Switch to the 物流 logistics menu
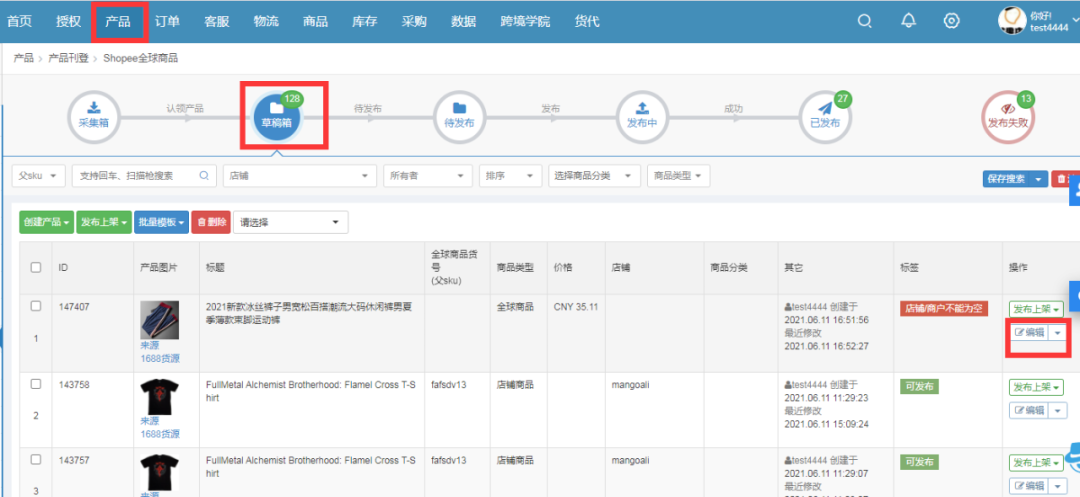1080x497 pixels. (266, 21)
